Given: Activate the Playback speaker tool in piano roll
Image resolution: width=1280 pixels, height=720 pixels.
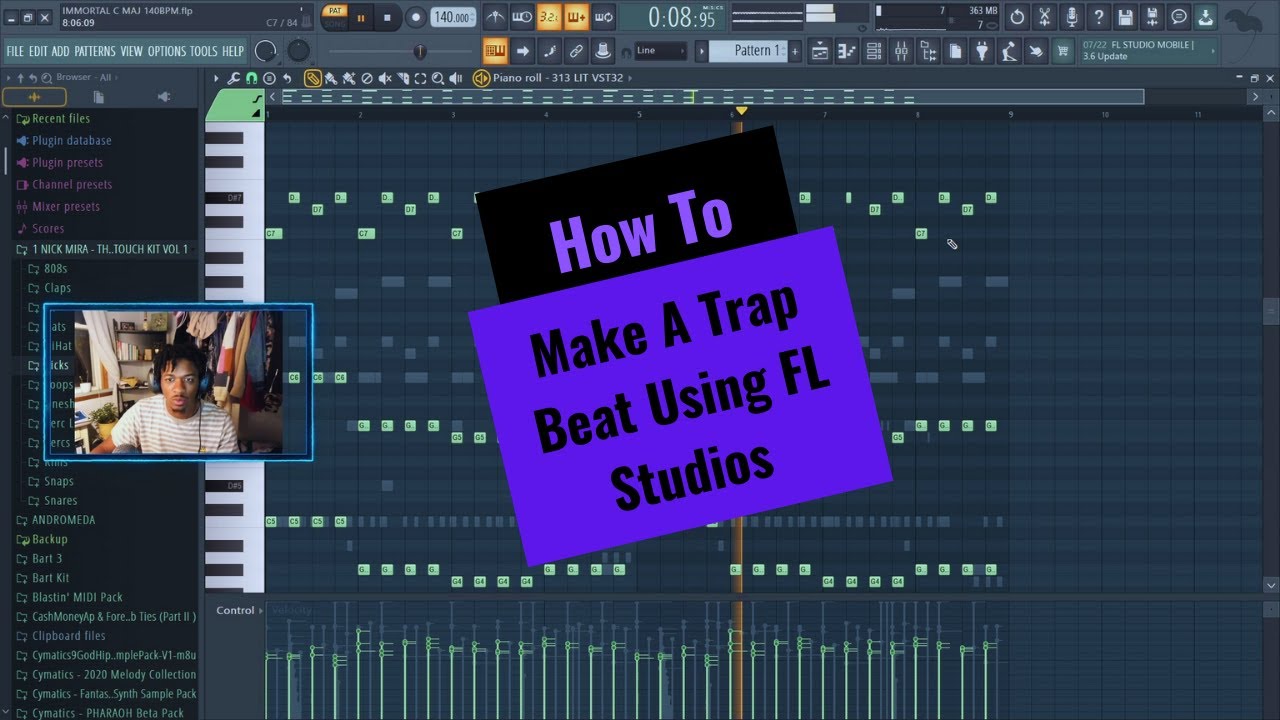Looking at the screenshot, I should coord(455,78).
